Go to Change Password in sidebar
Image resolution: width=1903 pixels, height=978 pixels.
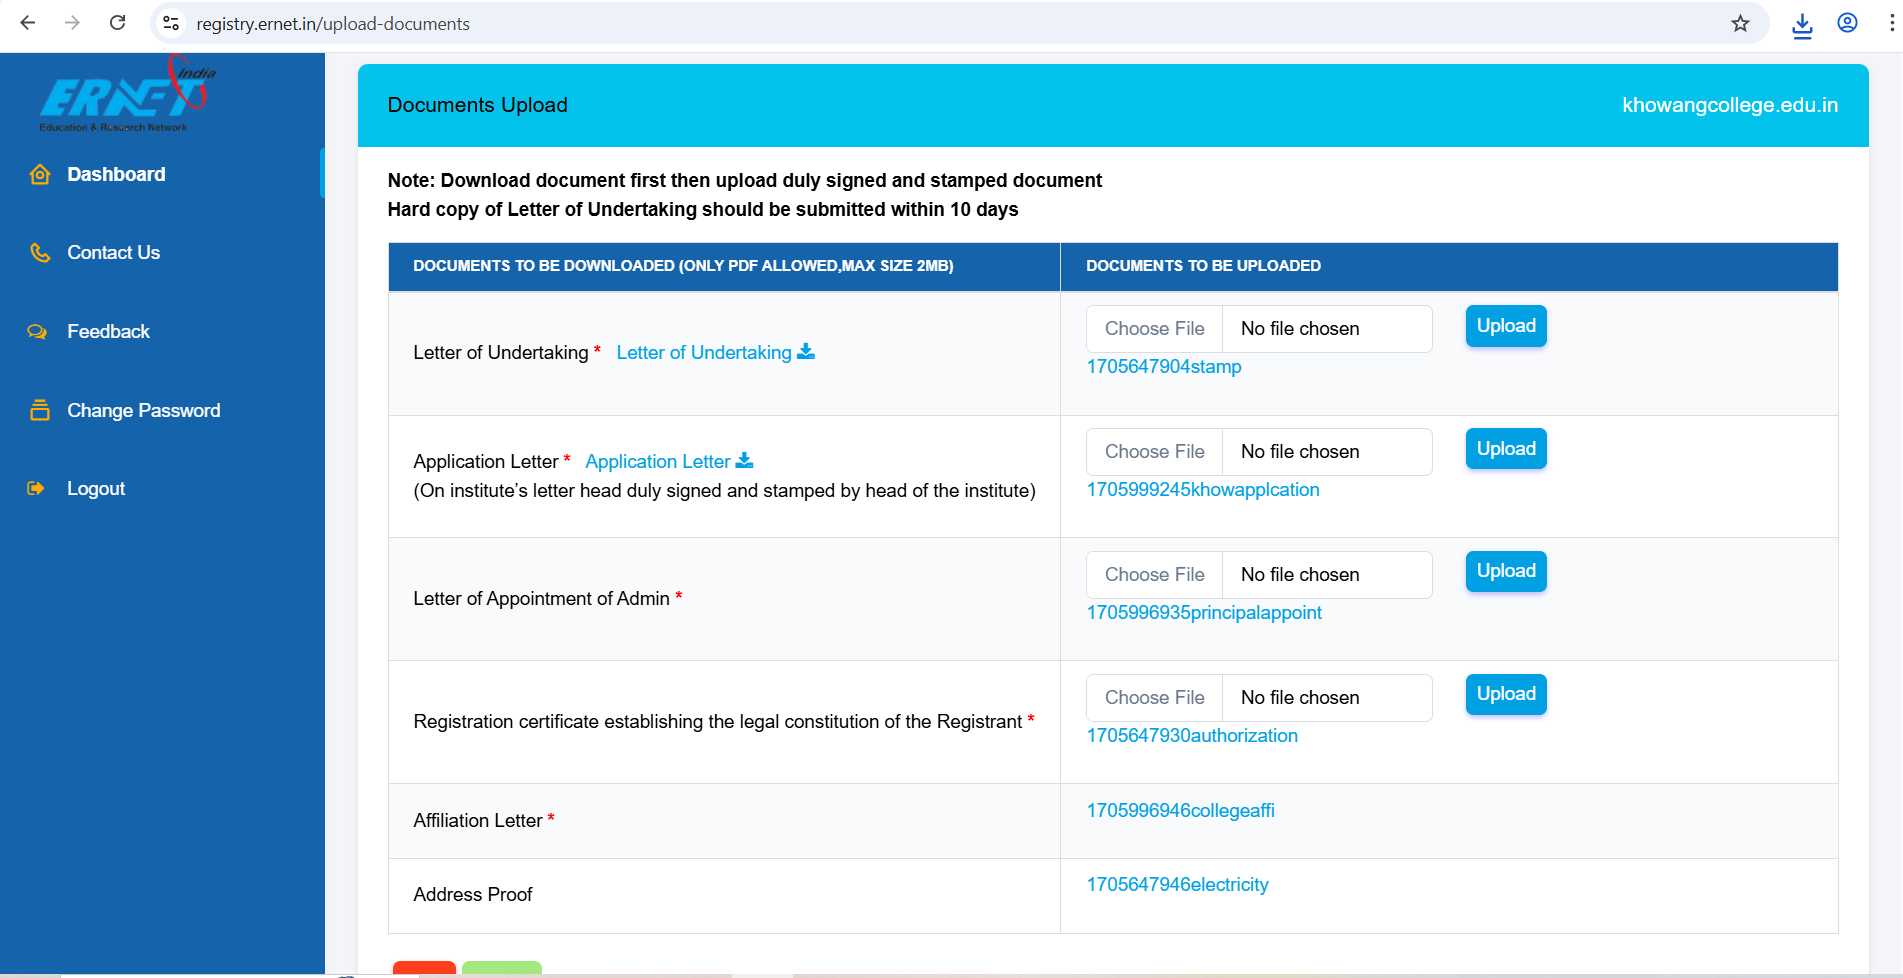pos(143,411)
